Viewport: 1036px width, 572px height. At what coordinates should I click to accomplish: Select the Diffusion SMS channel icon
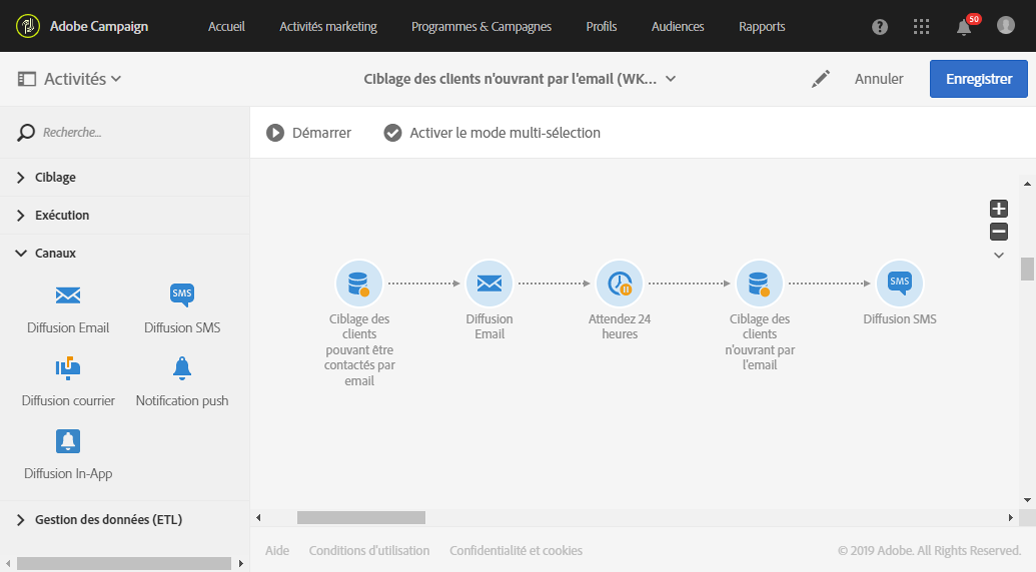tap(182, 295)
